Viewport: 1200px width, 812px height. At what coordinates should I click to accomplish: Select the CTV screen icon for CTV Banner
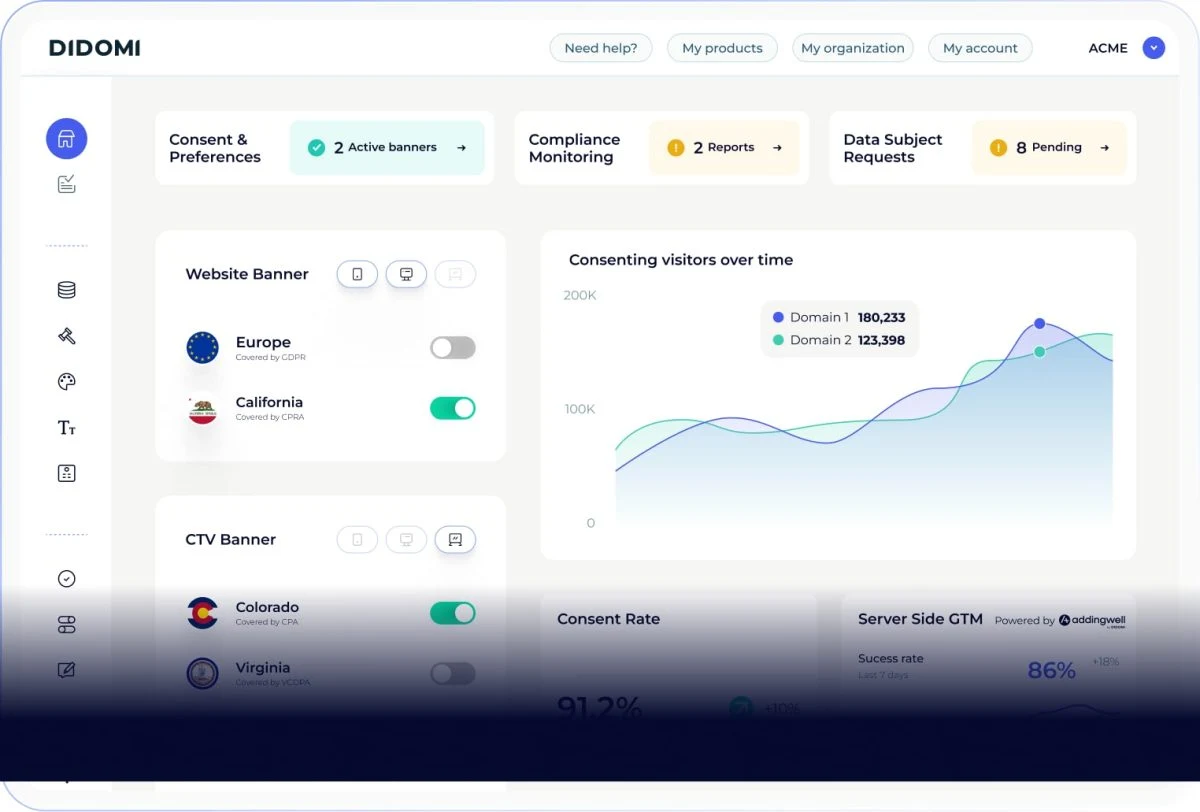(x=455, y=539)
